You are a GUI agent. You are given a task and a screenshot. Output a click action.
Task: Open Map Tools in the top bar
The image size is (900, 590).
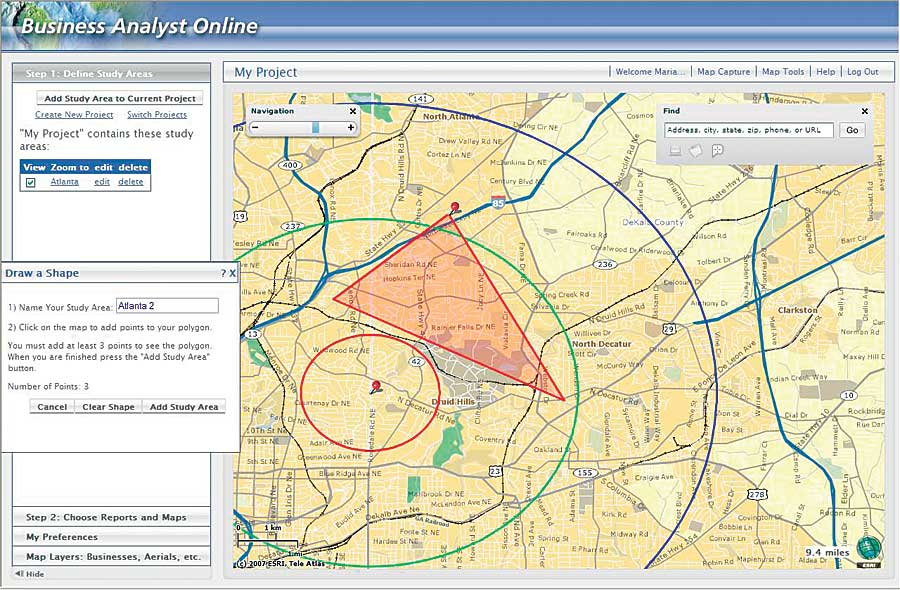point(783,72)
